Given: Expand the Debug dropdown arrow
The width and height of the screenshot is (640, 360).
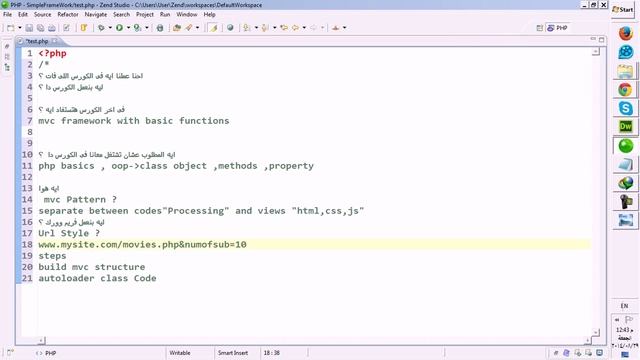Looking at the screenshot, I should tap(110, 28).
